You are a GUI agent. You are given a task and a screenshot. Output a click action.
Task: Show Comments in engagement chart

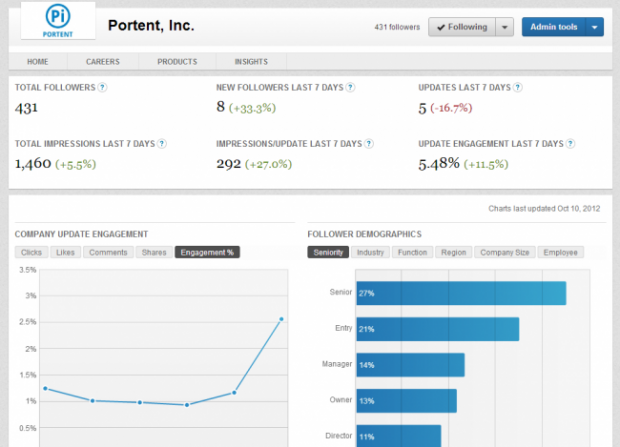tap(108, 252)
